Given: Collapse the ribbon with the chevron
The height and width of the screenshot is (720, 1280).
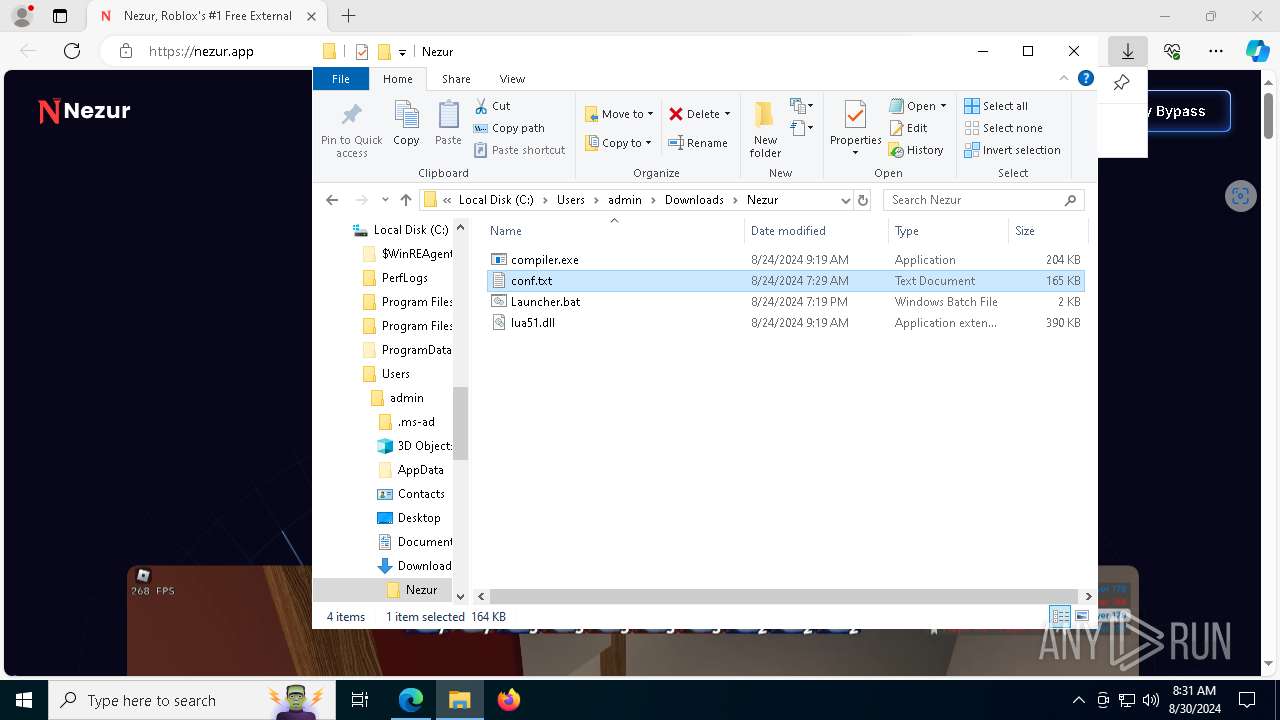Looking at the screenshot, I should click(1064, 79).
